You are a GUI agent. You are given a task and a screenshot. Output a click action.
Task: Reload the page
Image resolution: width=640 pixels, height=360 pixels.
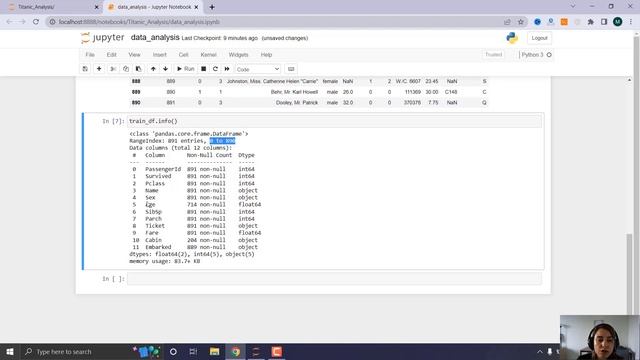pos(36,22)
